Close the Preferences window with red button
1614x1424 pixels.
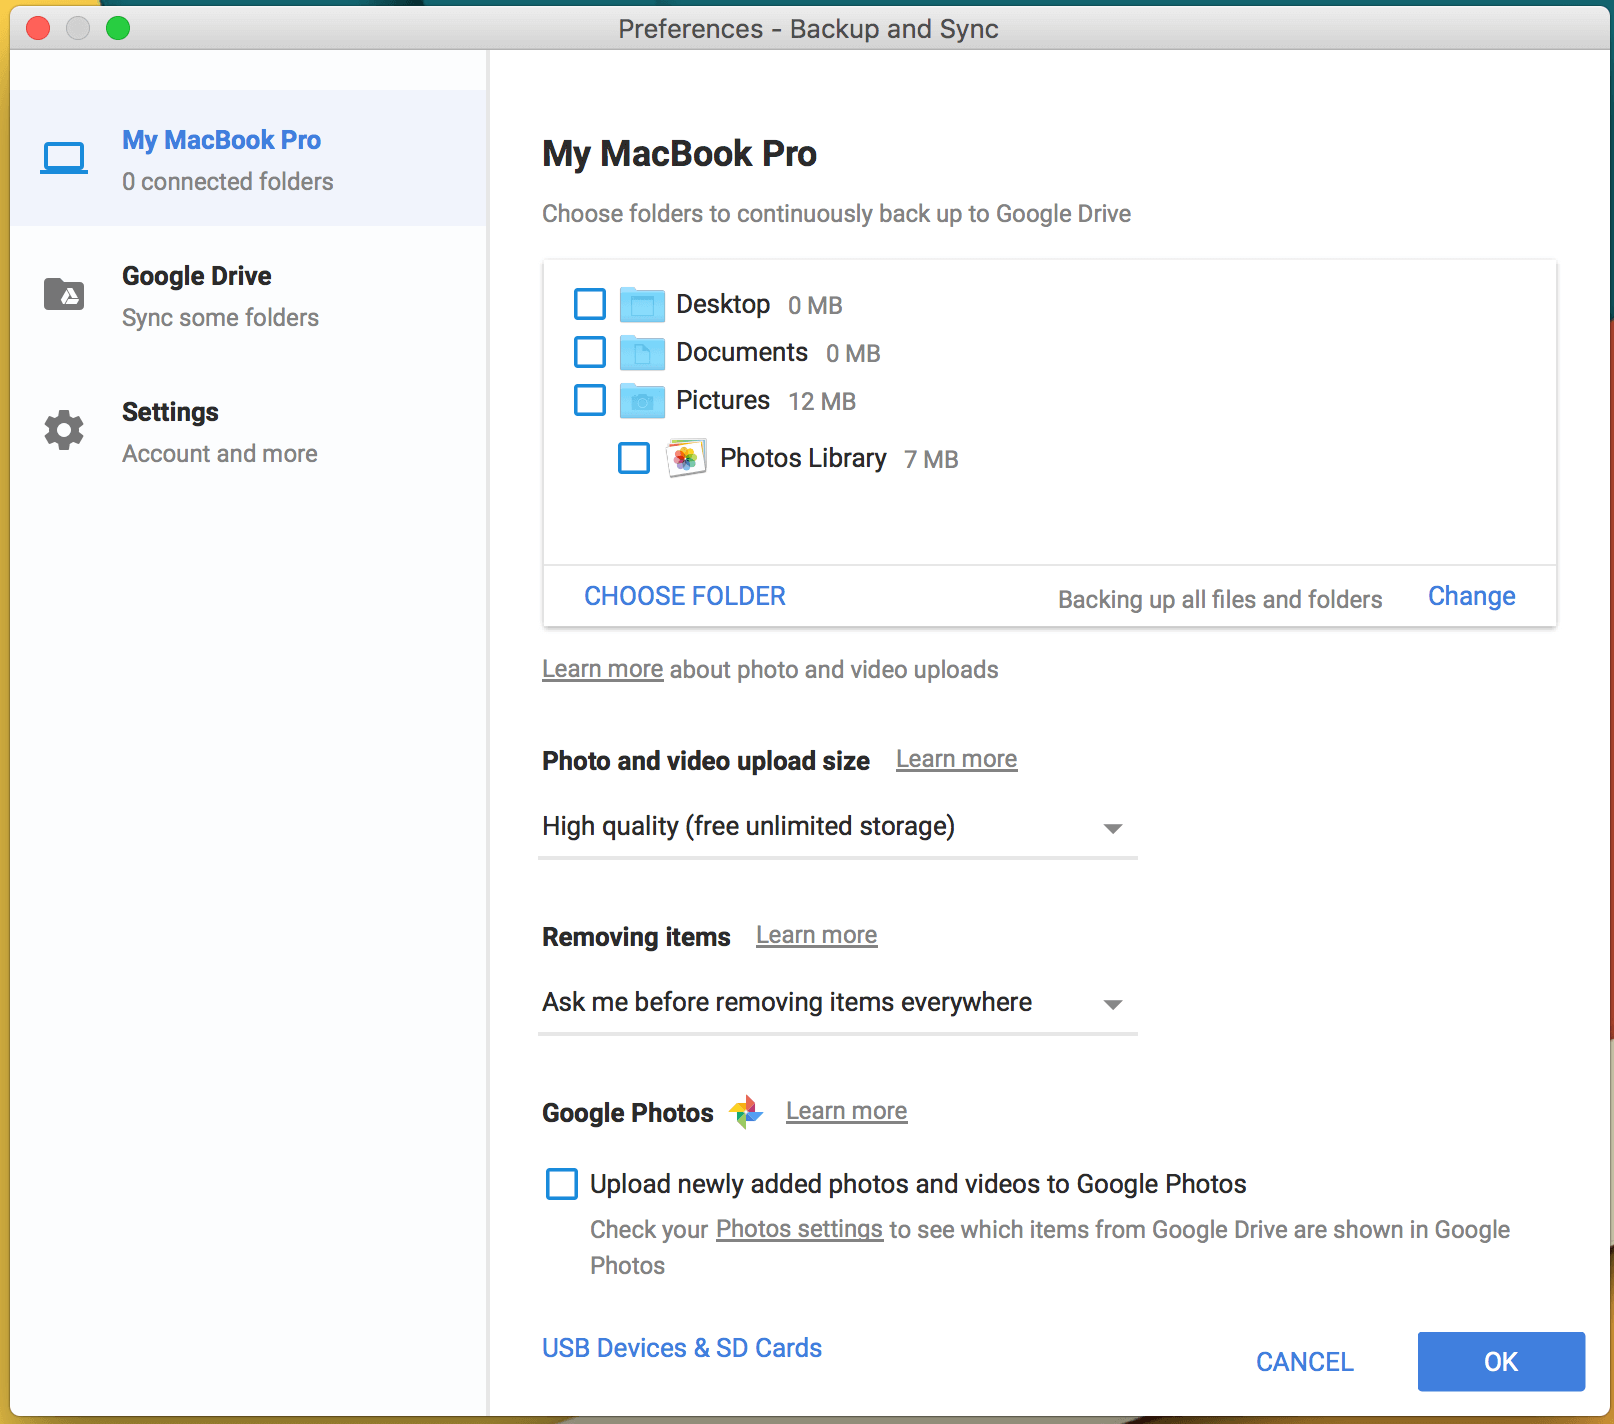[38, 28]
